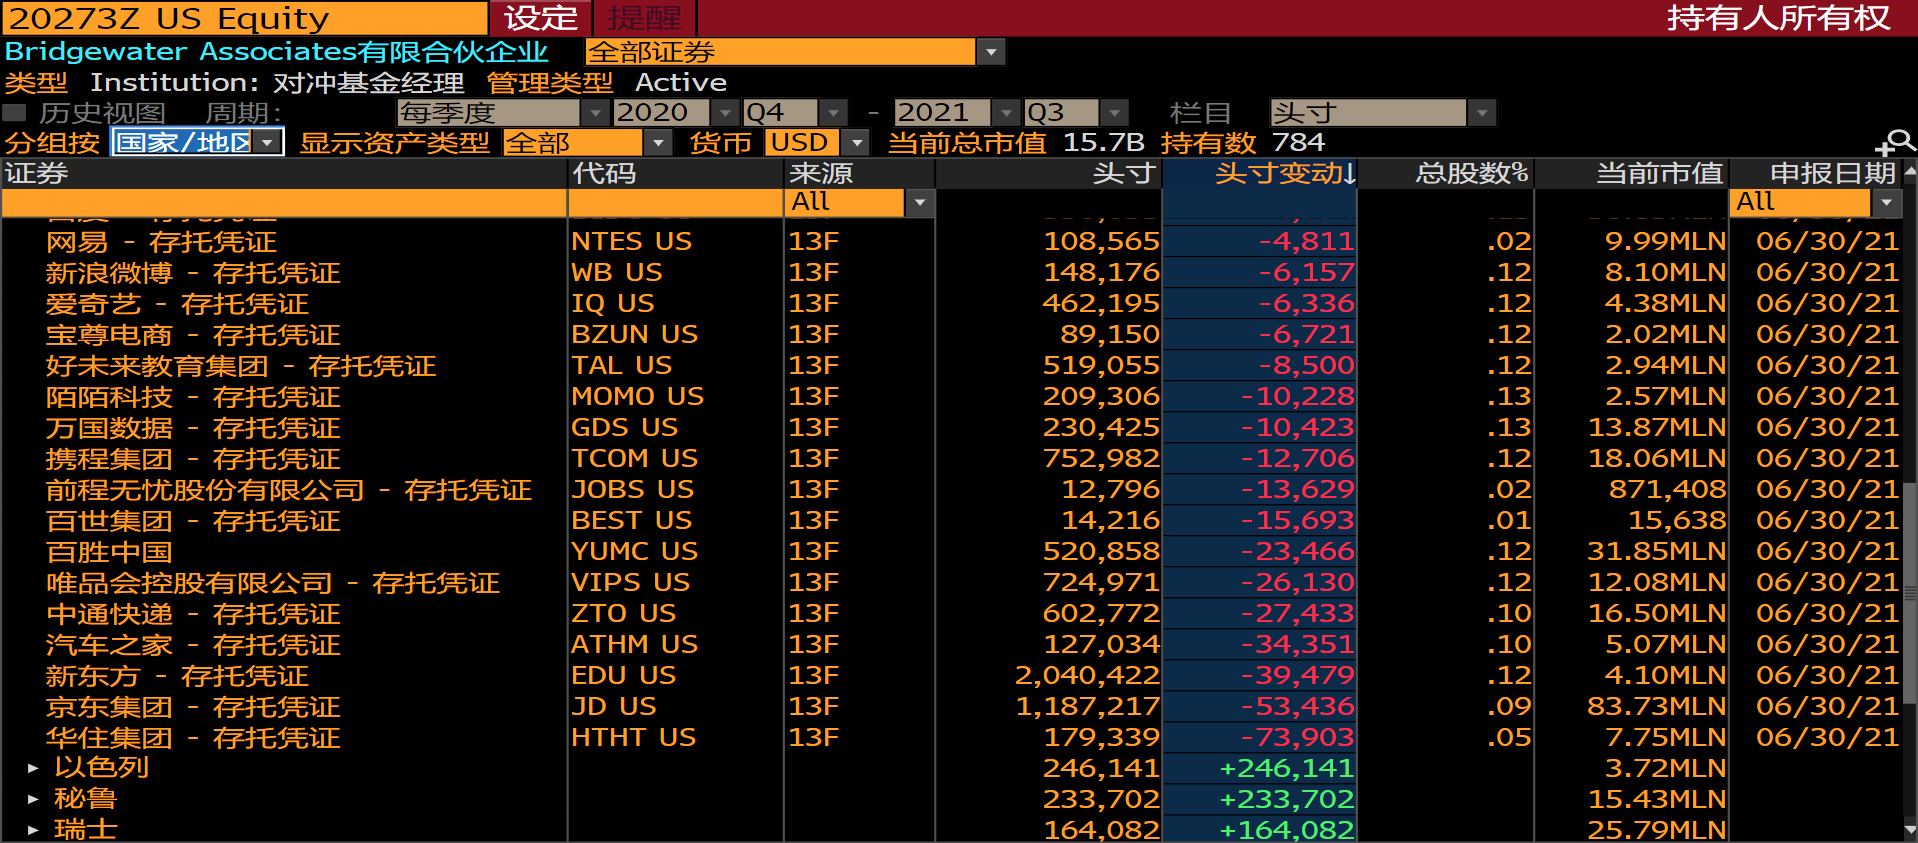Click the scrollbar up arrow
The width and height of the screenshot is (1918, 843).
(1910, 172)
